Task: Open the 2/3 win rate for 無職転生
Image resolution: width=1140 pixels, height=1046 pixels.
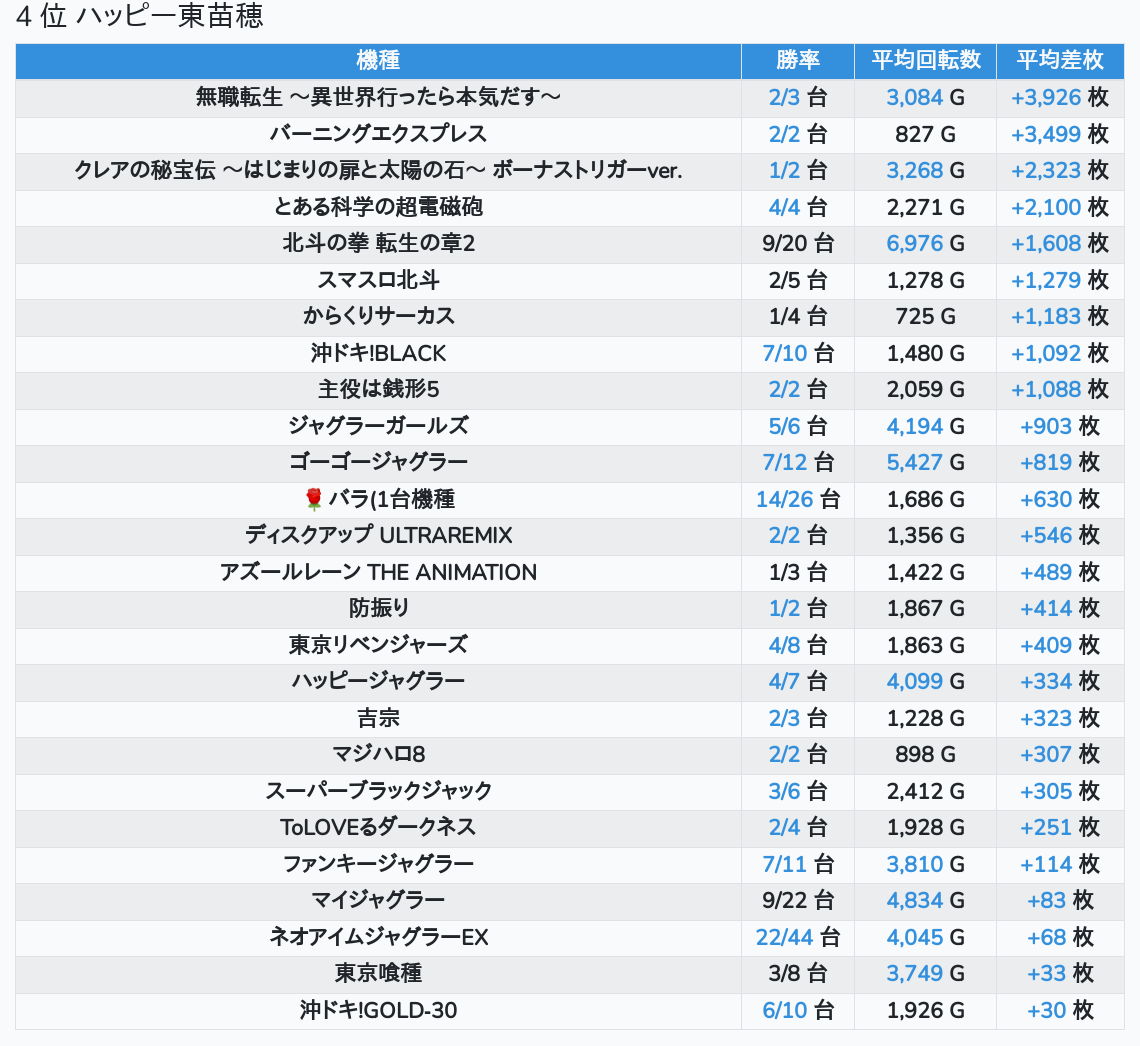Action: coord(784,97)
